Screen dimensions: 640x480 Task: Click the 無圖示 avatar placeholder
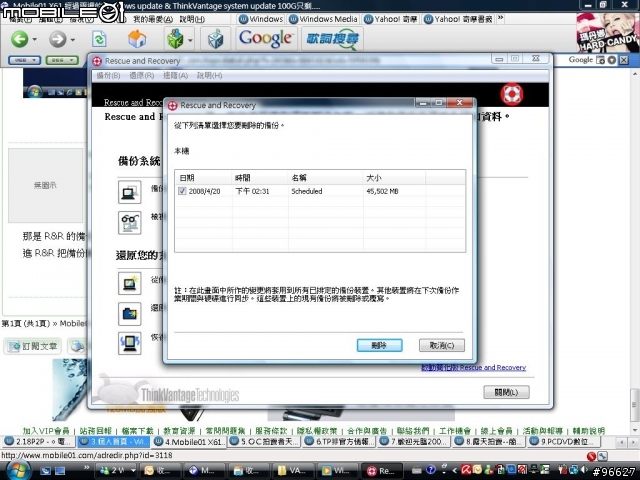[45, 185]
